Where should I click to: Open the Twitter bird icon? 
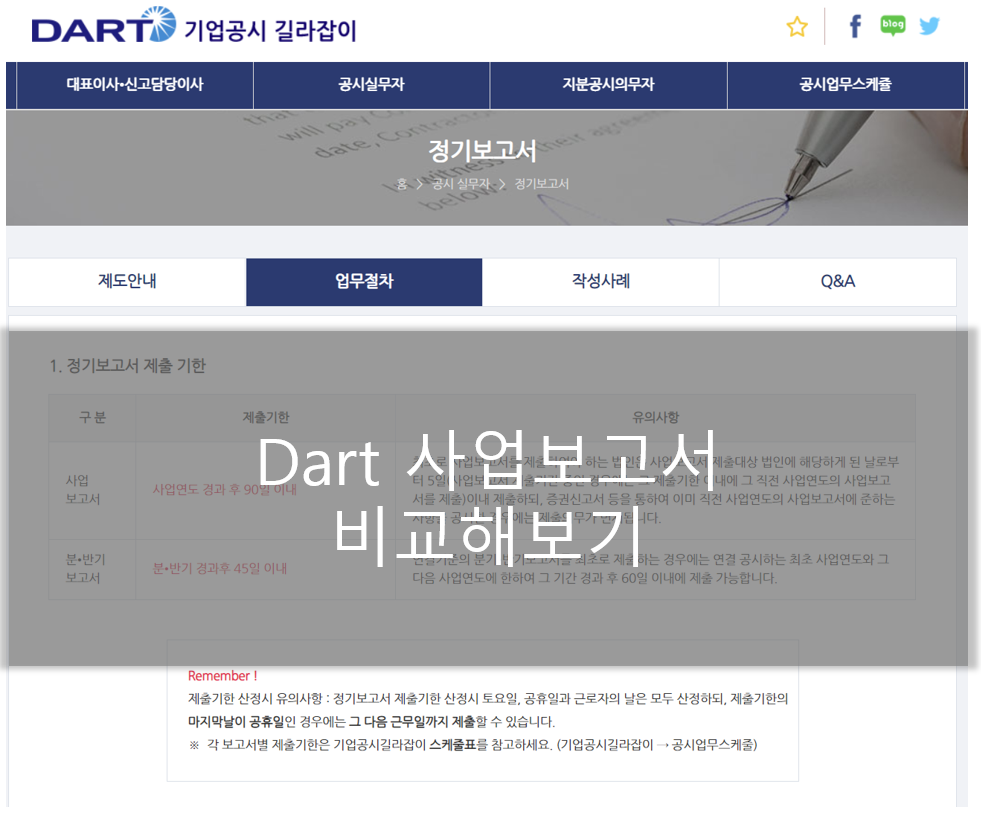(929, 26)
